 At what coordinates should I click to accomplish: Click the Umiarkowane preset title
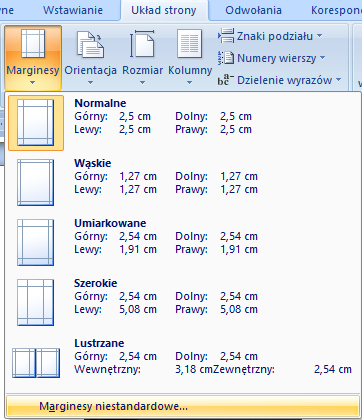tap(110, 223)
